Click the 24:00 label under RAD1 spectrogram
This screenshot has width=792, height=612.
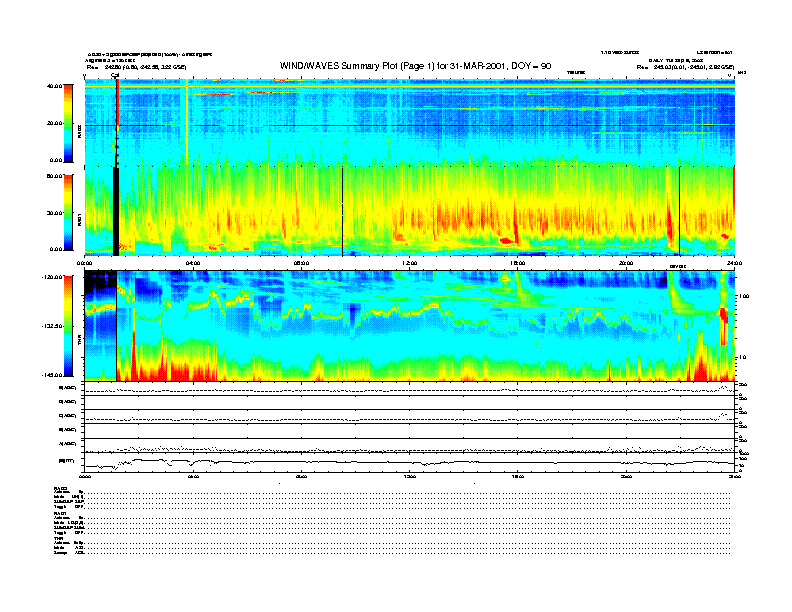click(x=734, y=263)
